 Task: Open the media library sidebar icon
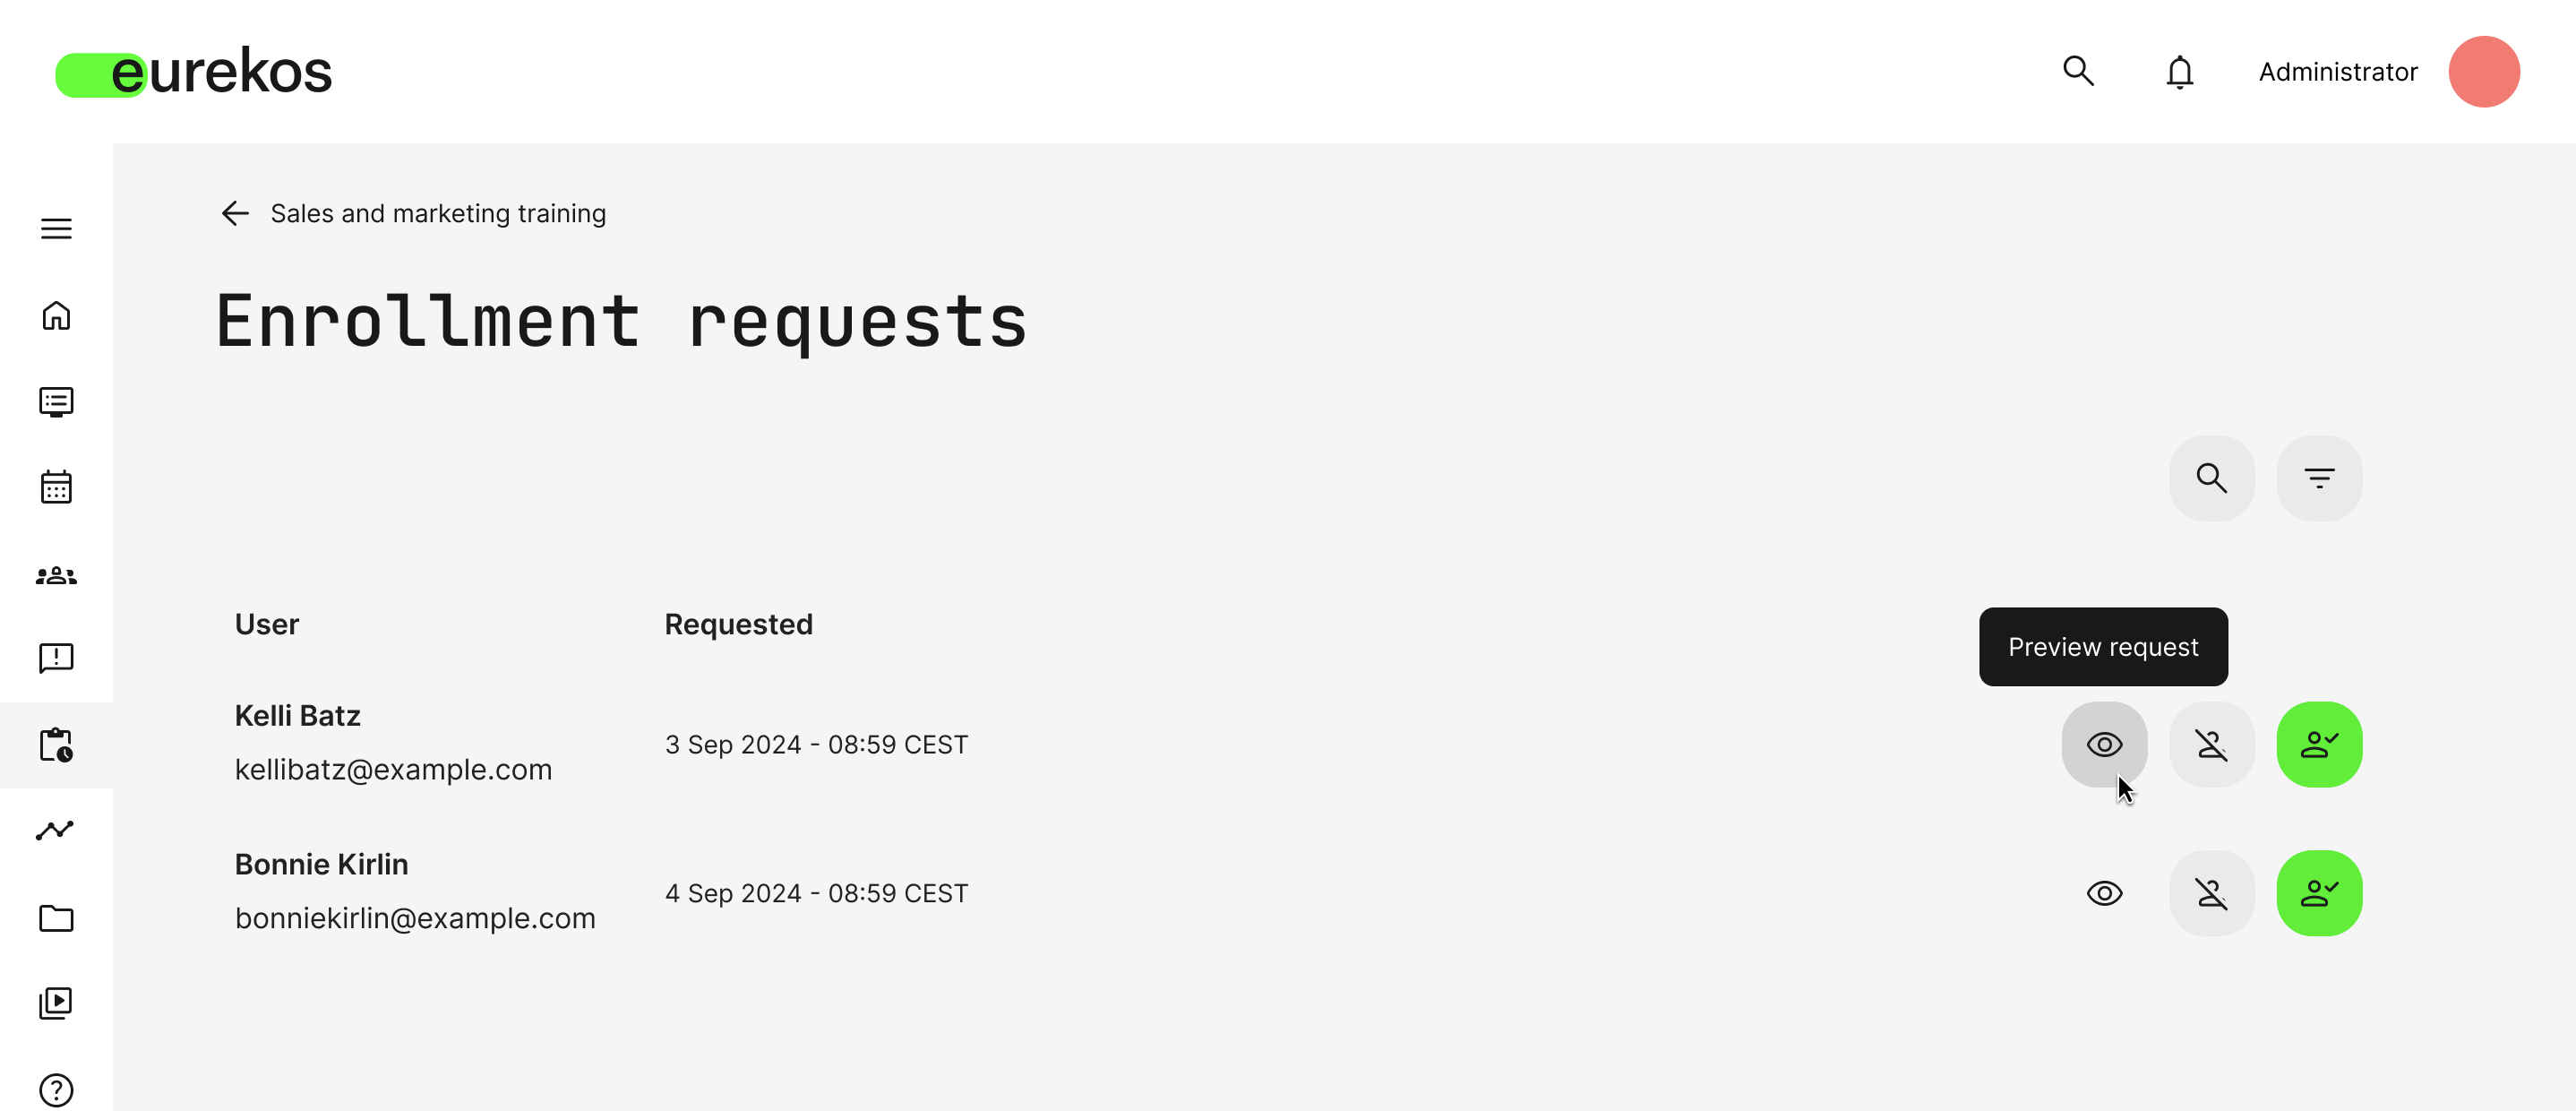[x=56, y=1003]
